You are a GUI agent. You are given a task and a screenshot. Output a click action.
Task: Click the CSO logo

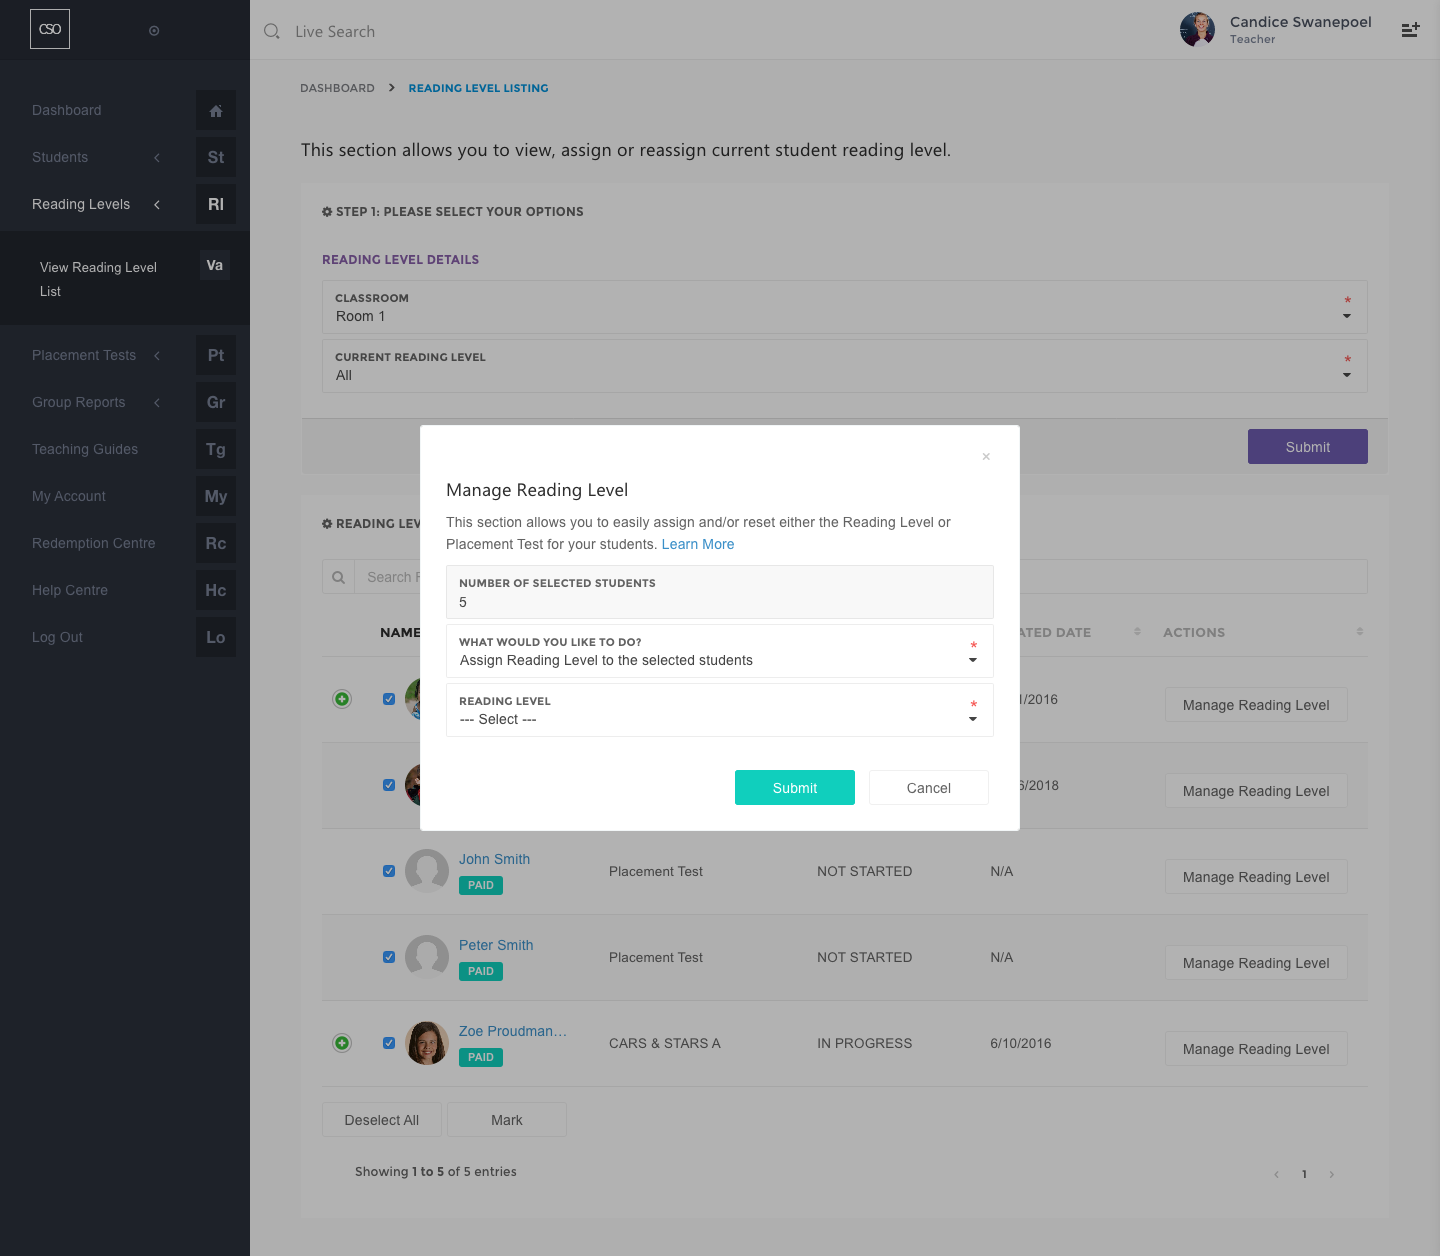tap(50, 30)
